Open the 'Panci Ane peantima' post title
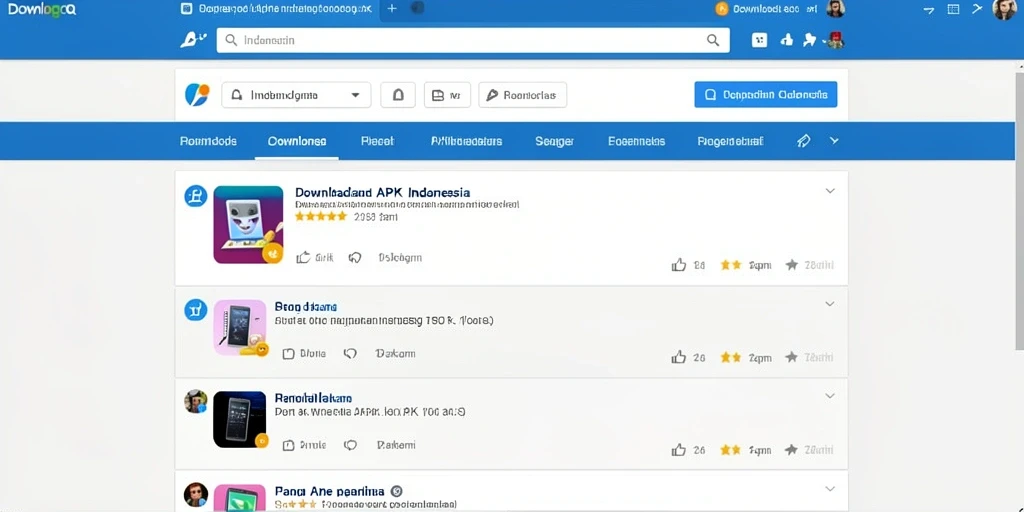Screen dimensions: 1024x512 click(x=329, y=491)
